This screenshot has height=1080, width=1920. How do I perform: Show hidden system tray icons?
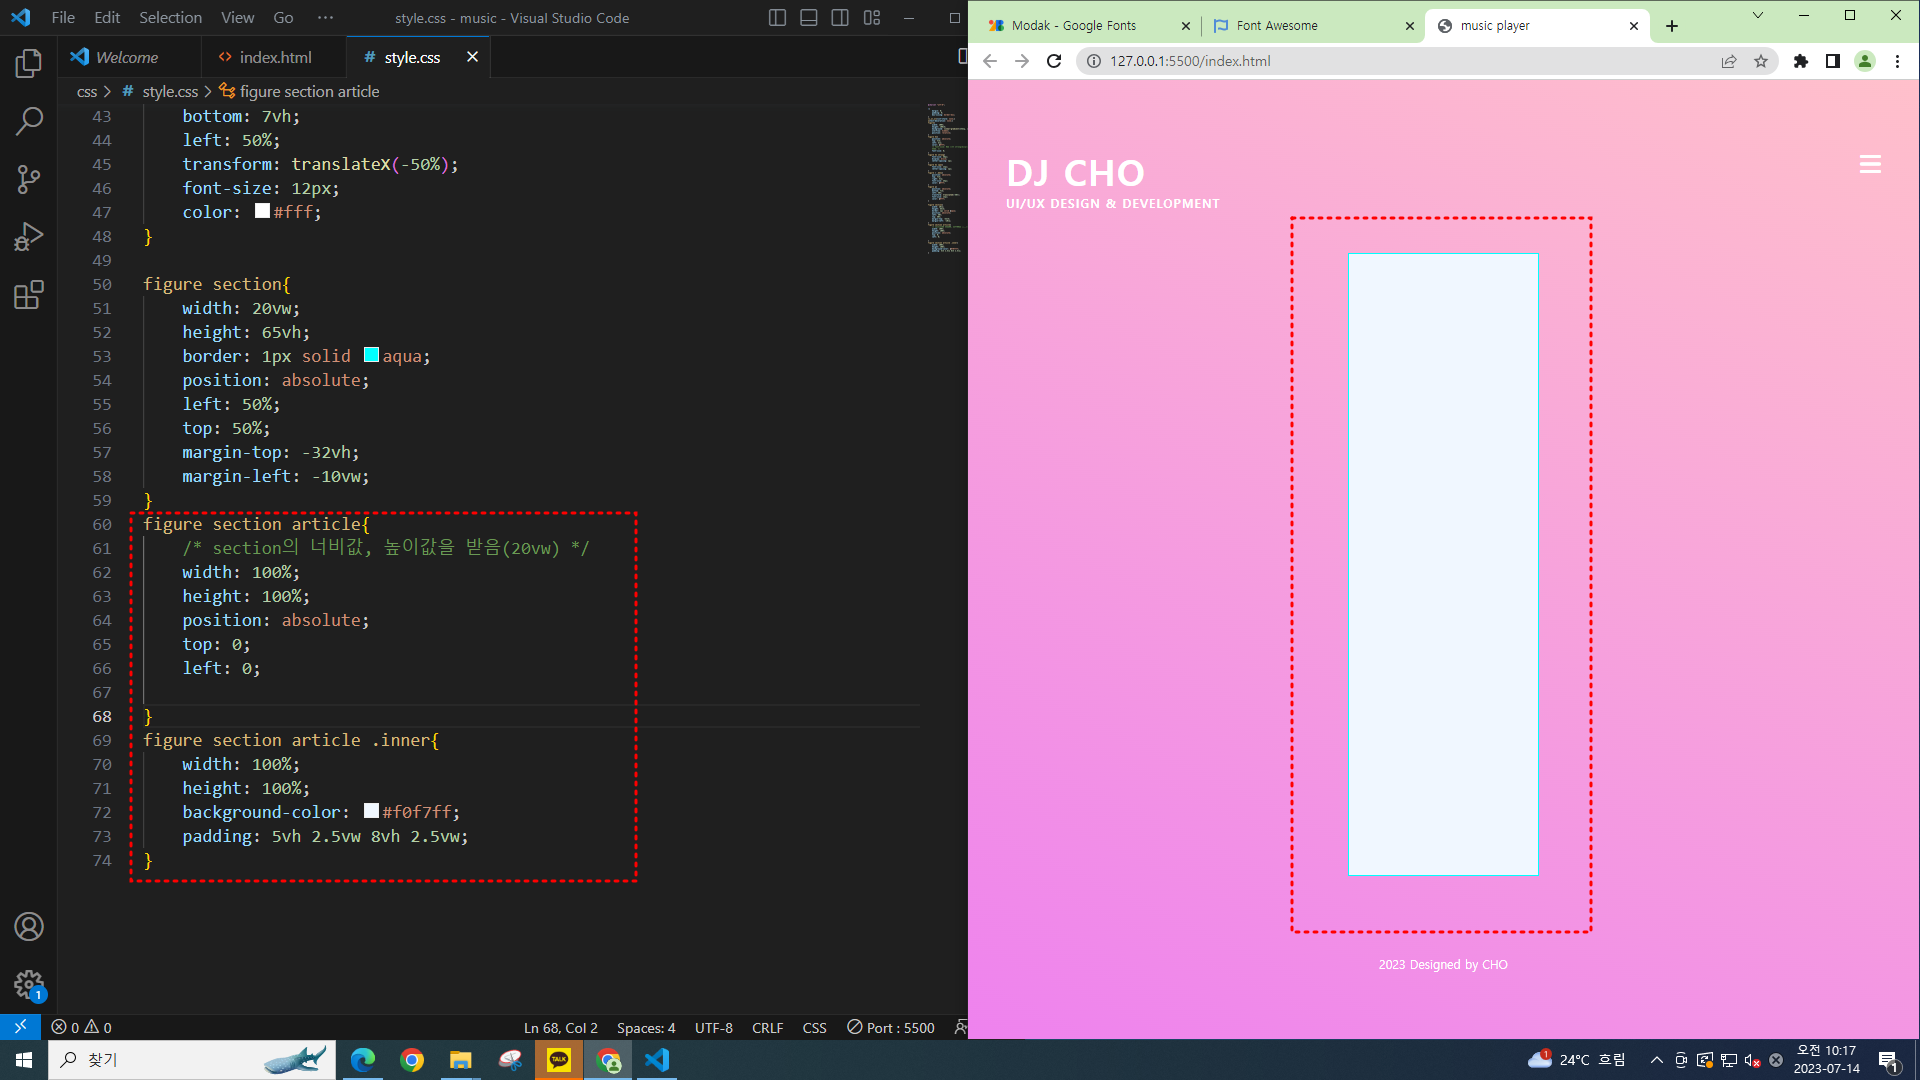click(1656, 1060)
